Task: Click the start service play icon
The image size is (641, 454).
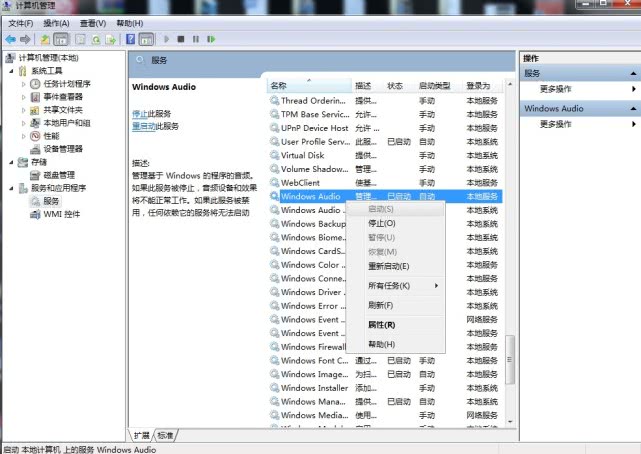Action: tap(166, 39)
